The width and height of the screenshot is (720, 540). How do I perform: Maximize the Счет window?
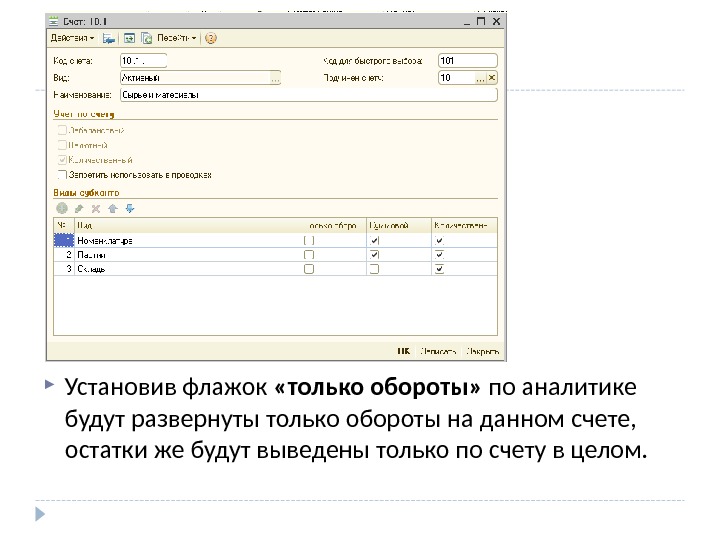click(x=481, y=21)
